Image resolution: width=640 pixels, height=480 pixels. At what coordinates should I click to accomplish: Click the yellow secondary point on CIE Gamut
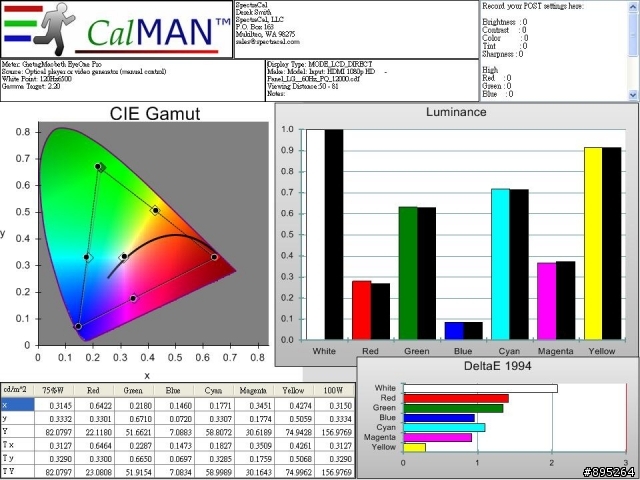[156, 210]
